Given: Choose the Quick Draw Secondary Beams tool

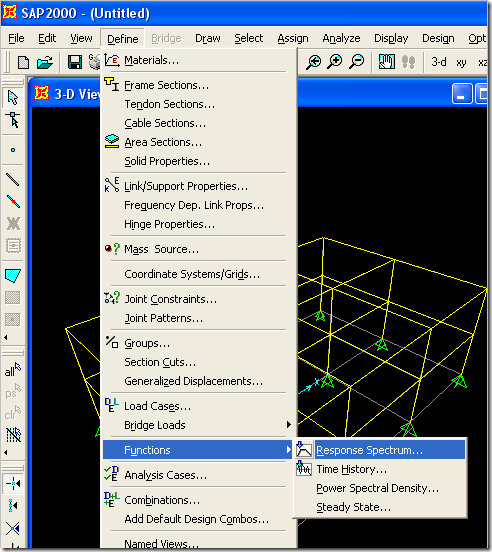Looking at the screenshot, I should [13, 245].
